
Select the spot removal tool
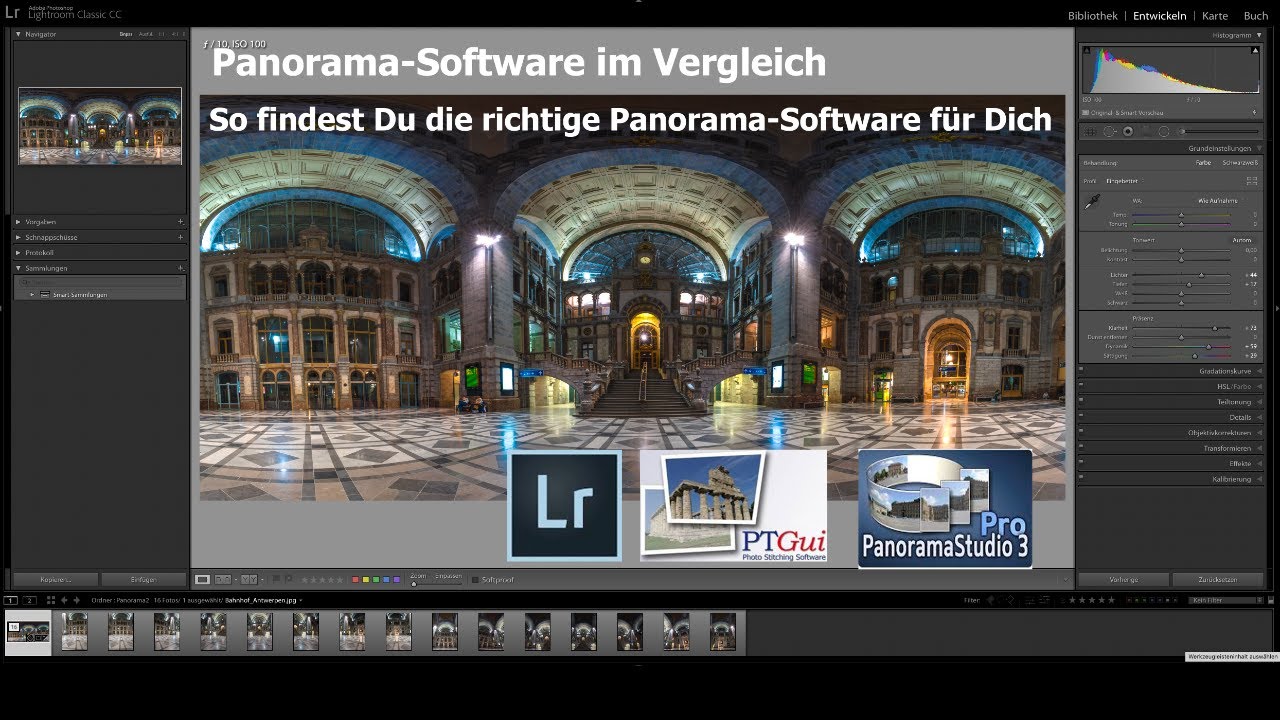pyautogui.click(x=1109, y=132)
